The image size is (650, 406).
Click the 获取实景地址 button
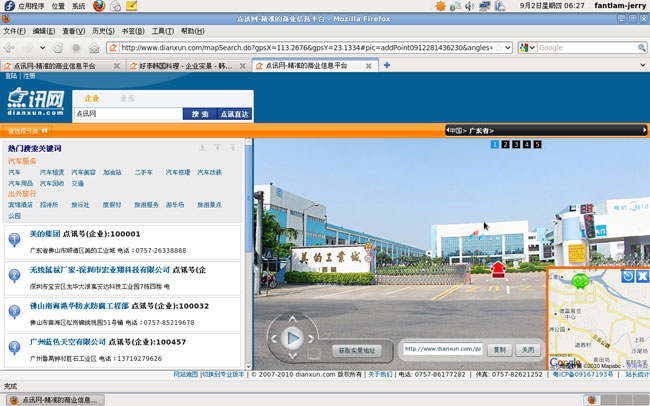click(x=357, y=350)
